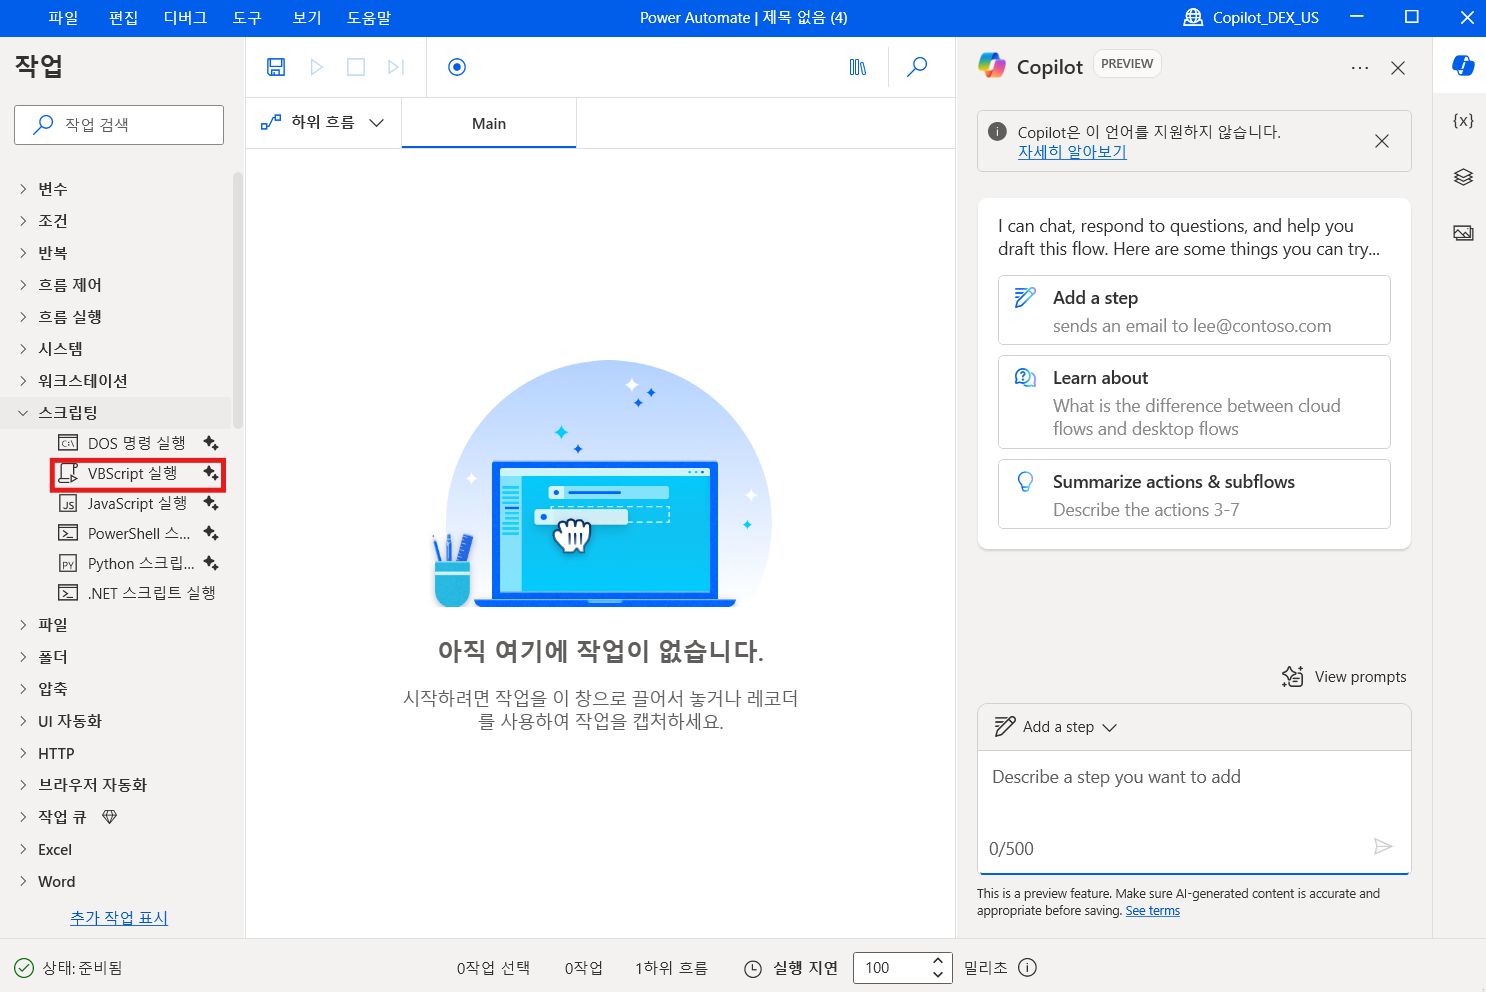This screenshot has height=992, width=1486.
Task: Select the Main subflow tab
Action: point(489,123)
